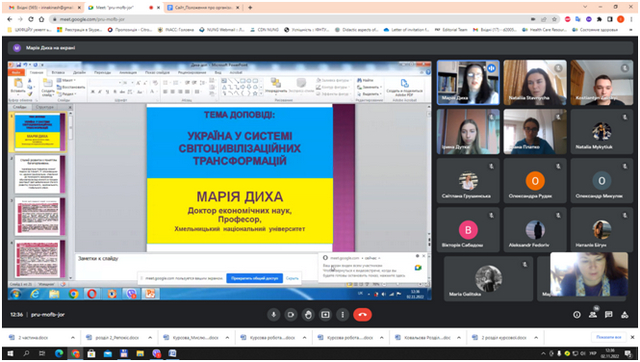Show the participants list panel

(593, 315)
